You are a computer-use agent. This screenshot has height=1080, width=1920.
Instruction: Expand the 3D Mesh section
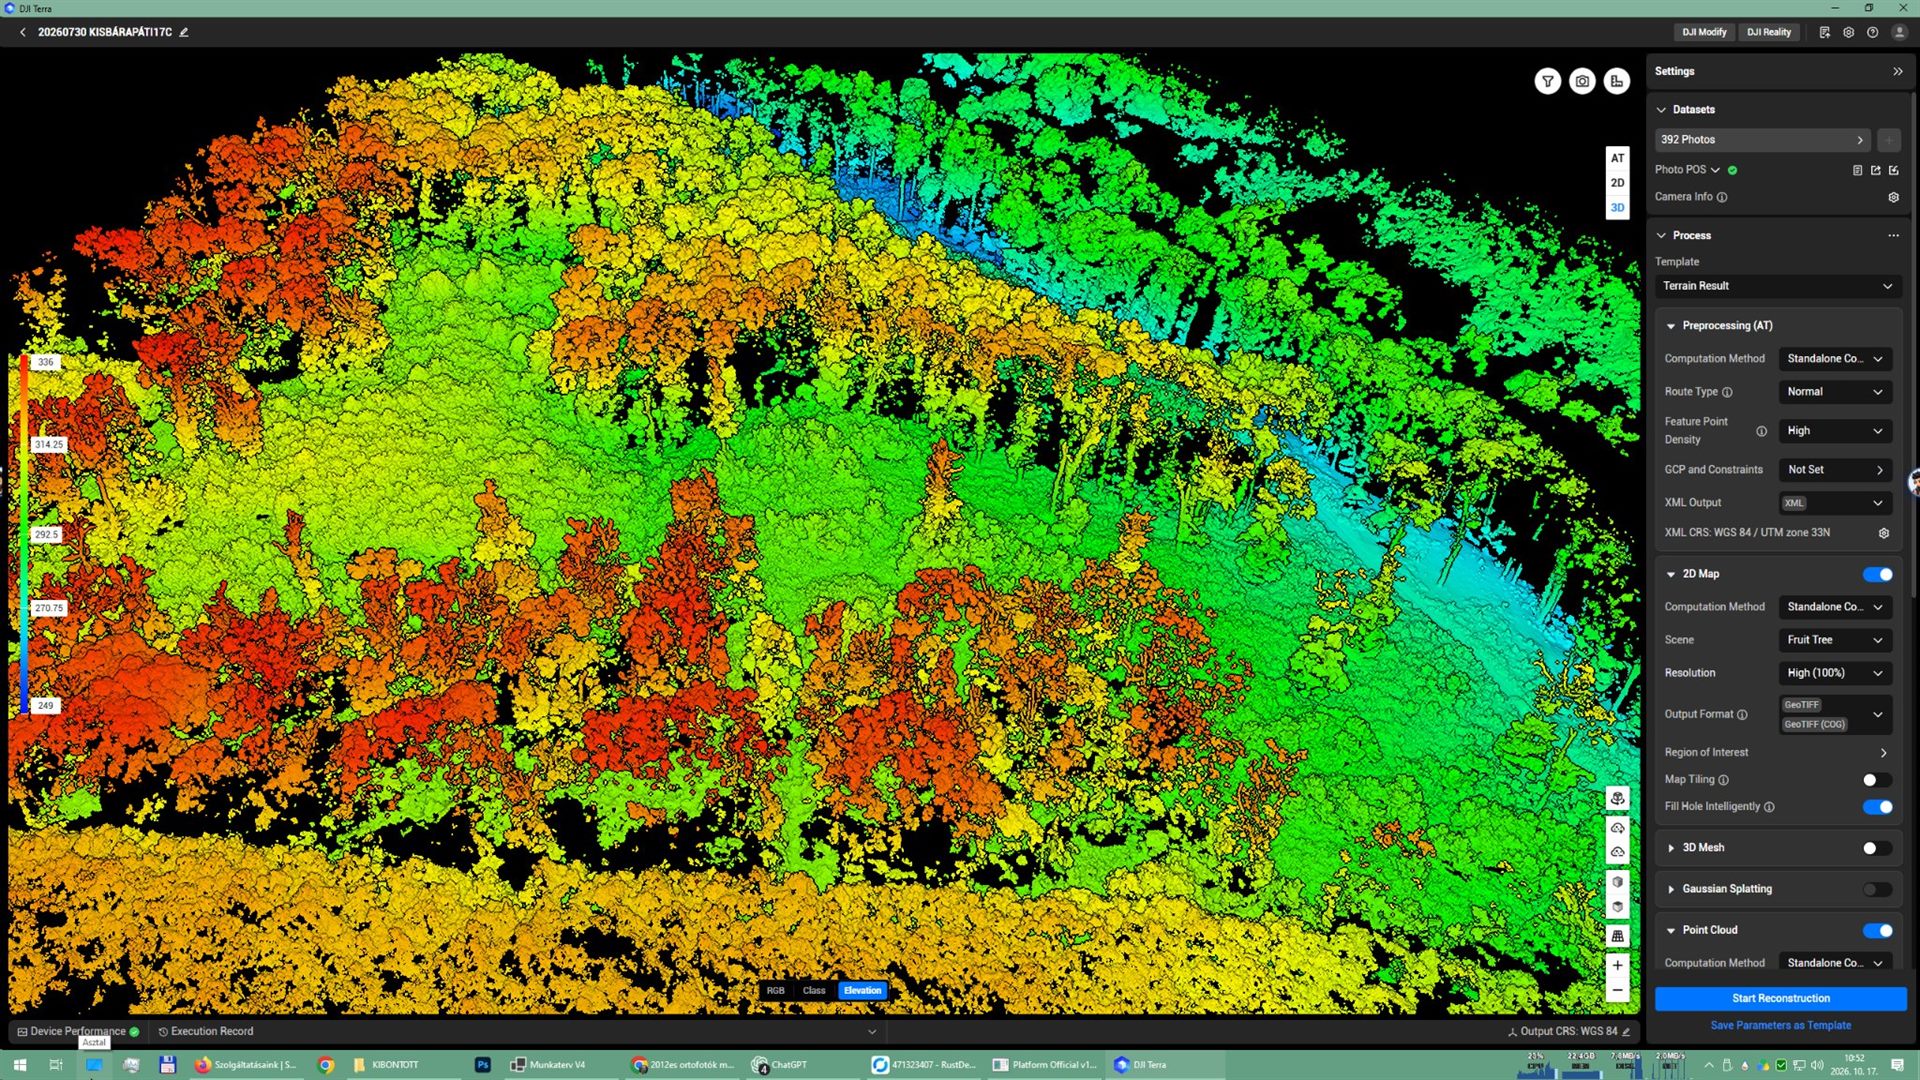[1671, 848]
